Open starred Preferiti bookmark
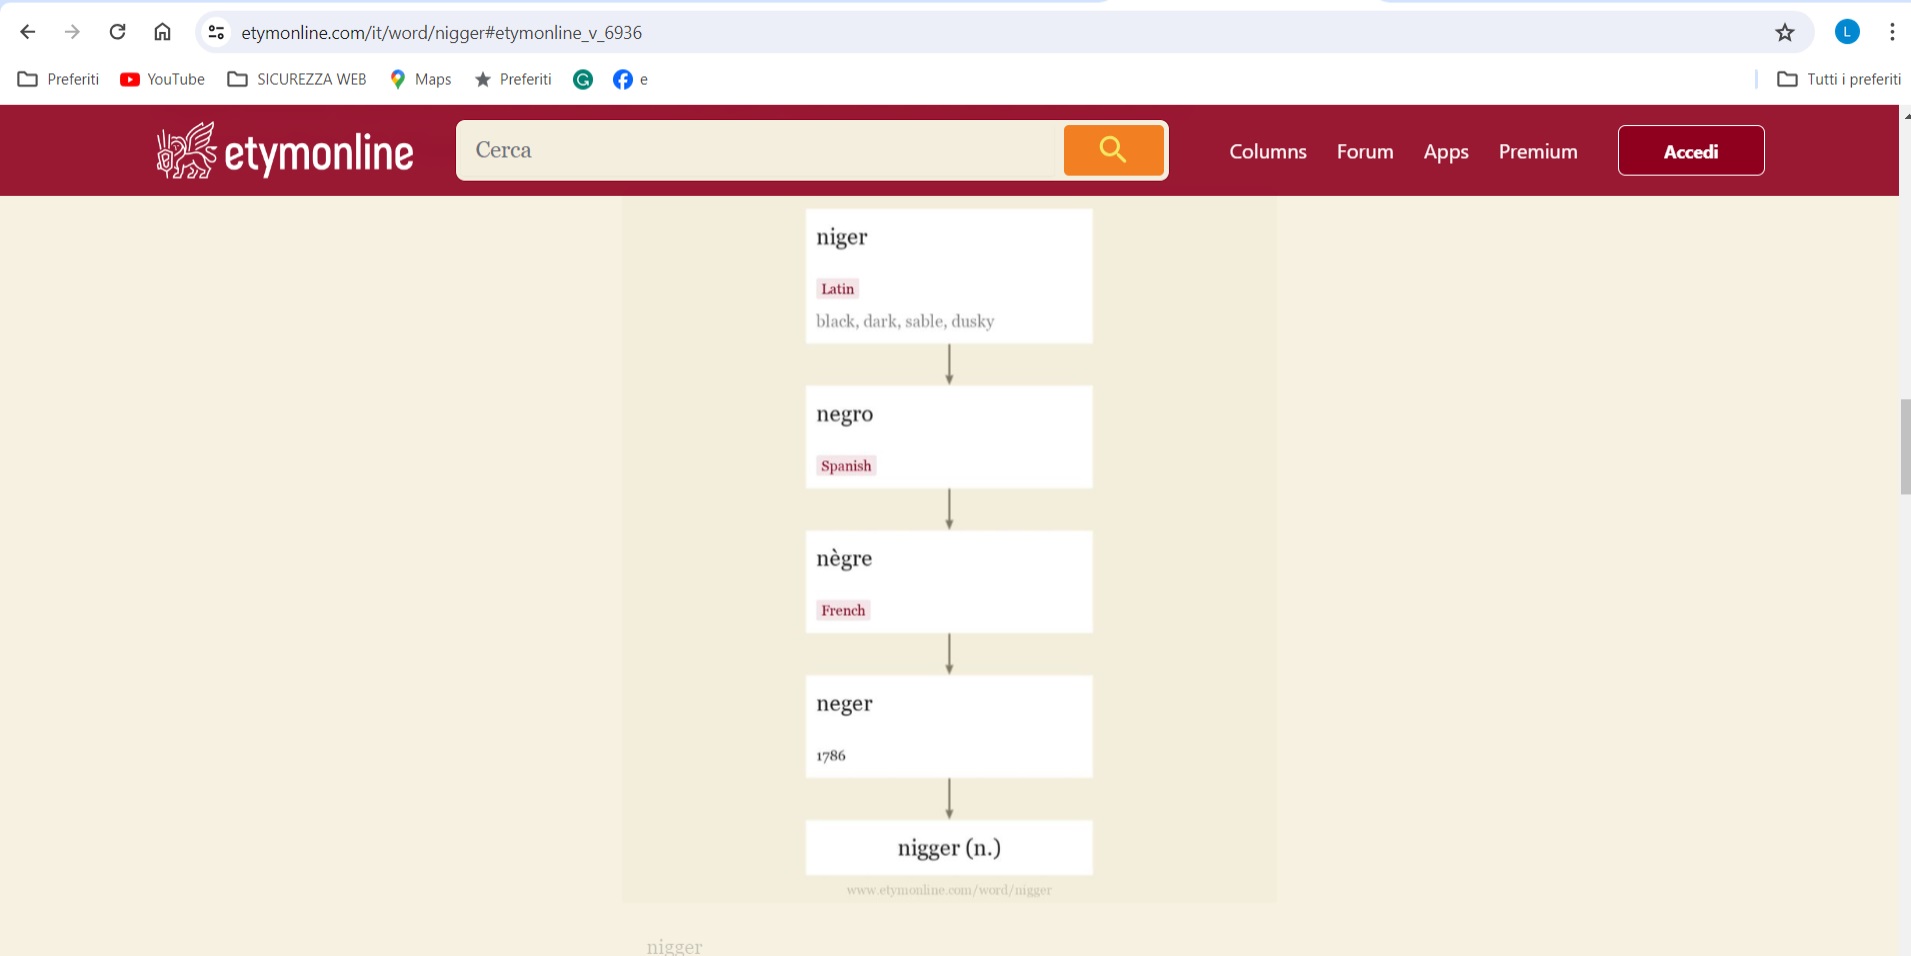Image resolution: width=1911 pixels, height=956 pixels. pyautogui.click(x=513, y=79)
